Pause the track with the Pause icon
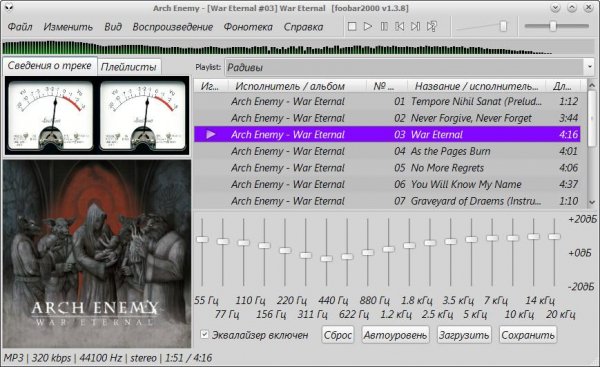The image size is (600, 367). pyautogui.click(x=384, y=26)
